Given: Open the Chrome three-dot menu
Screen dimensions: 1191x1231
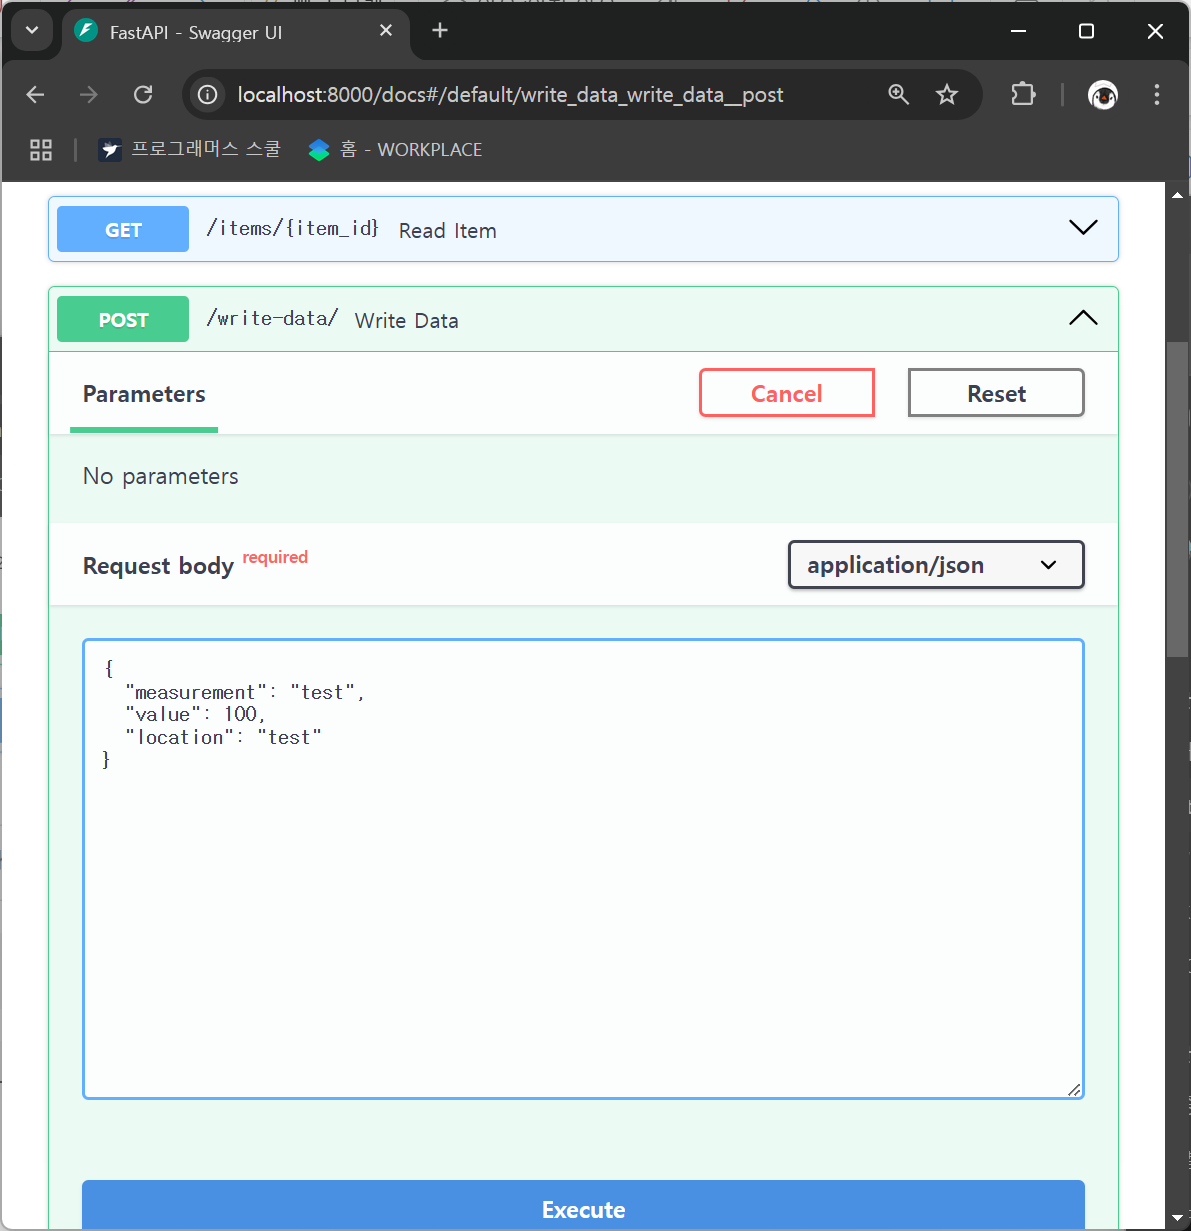Looking at the screenshot, I should [x=1157, y=95].
